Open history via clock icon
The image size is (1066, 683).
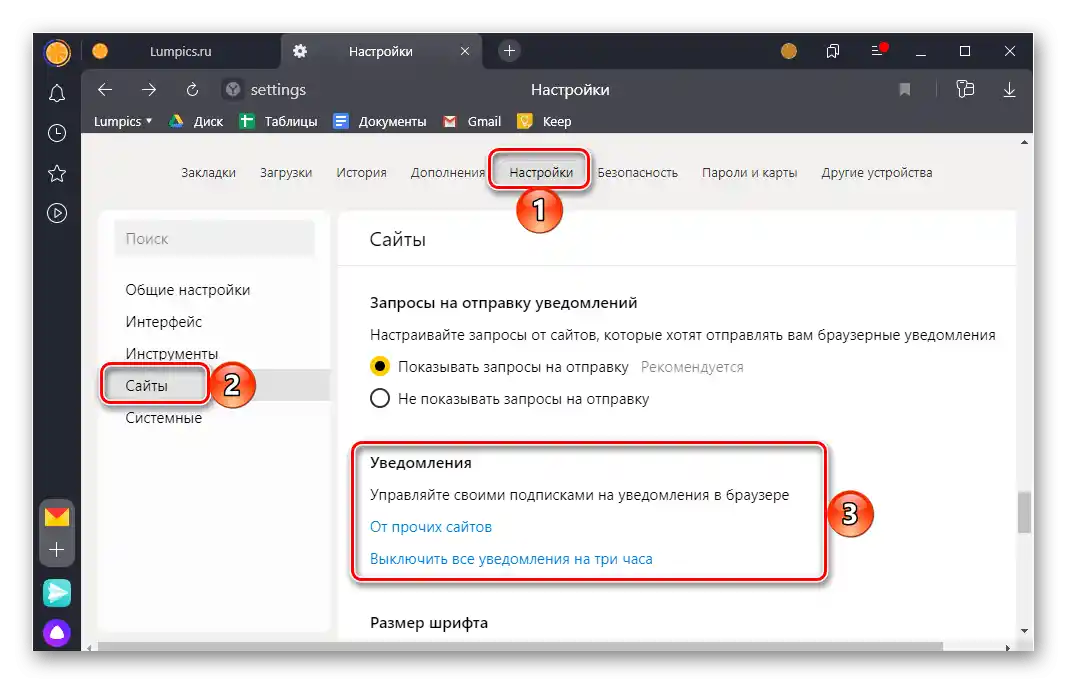pos(57,132)
